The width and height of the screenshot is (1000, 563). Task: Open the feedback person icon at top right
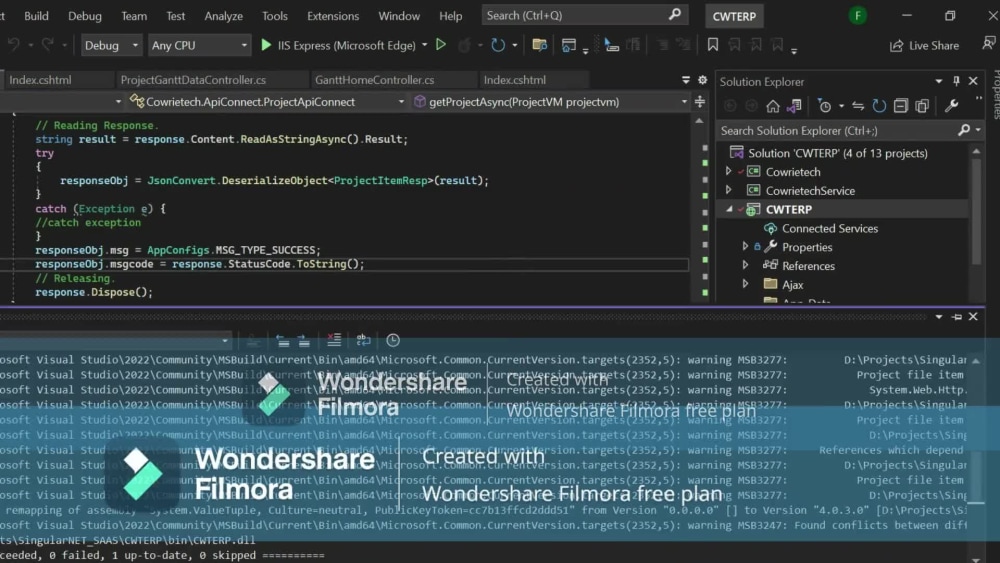click(988, 43)
